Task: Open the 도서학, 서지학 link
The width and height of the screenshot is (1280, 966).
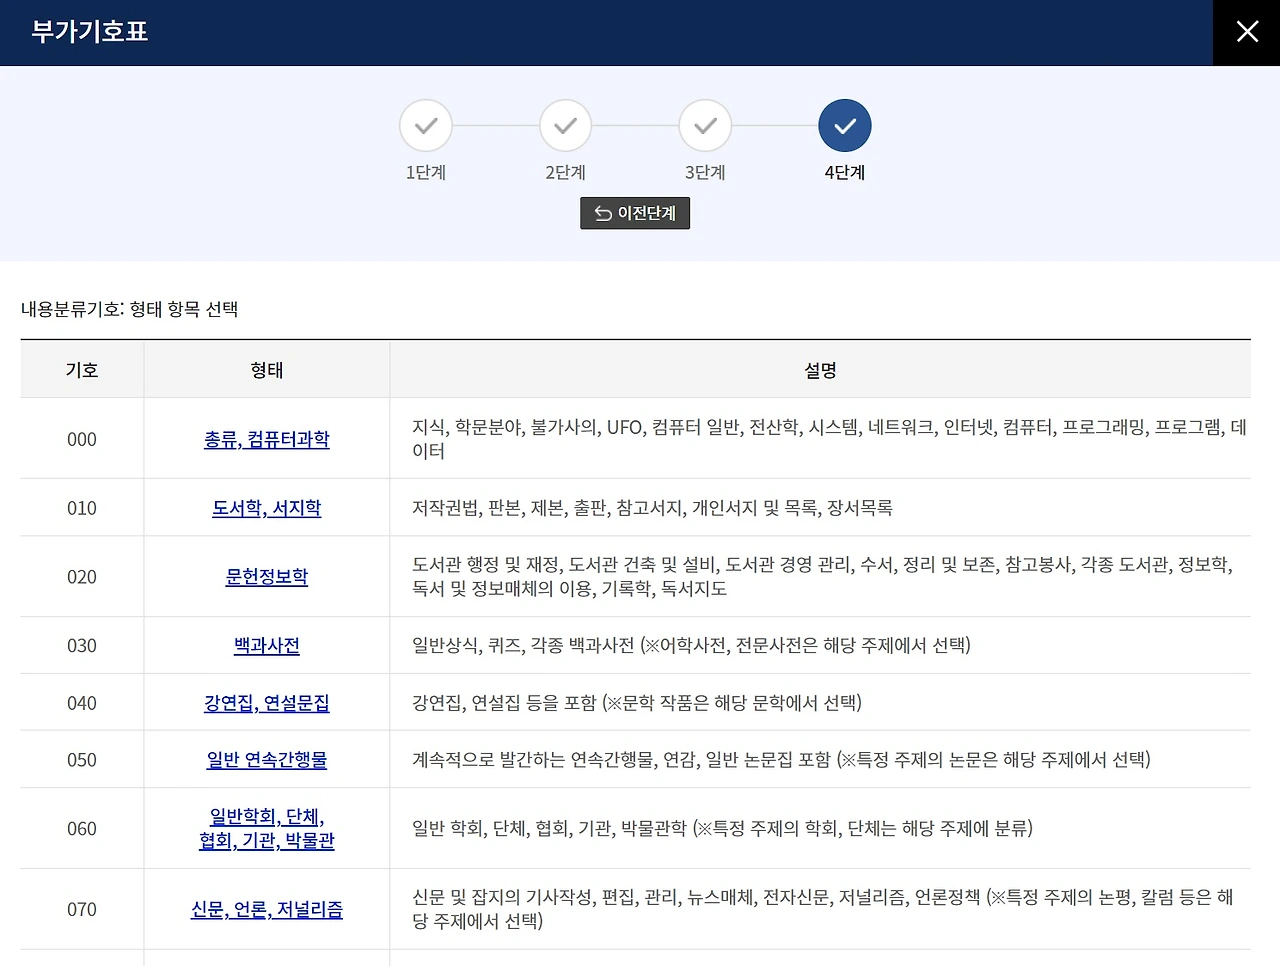Action: coord(266,508)
